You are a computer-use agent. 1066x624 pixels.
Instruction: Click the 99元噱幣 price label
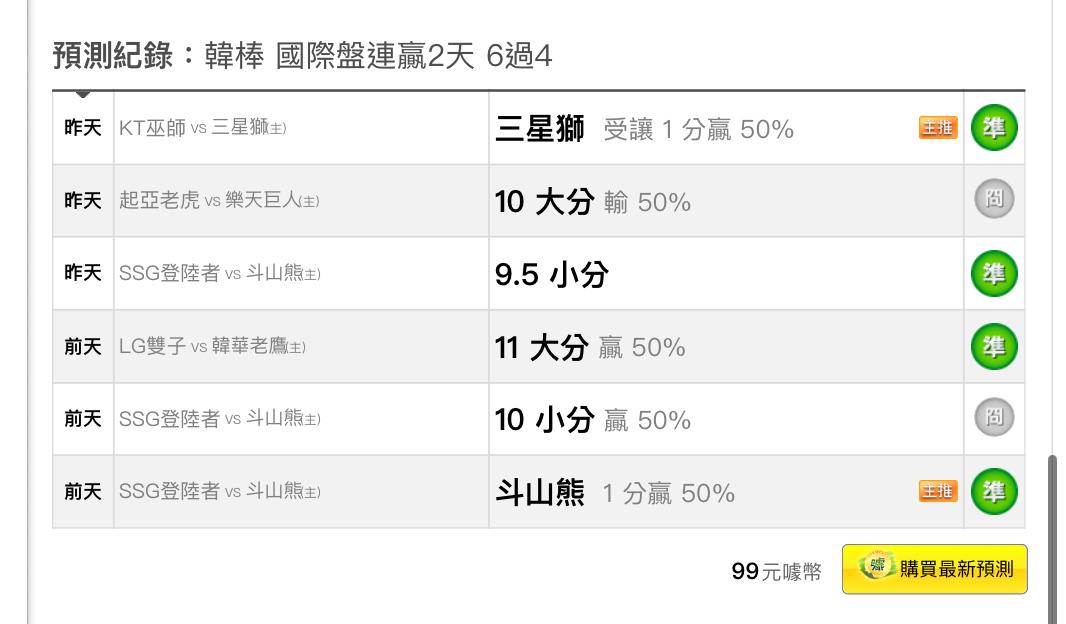point(776,571)
